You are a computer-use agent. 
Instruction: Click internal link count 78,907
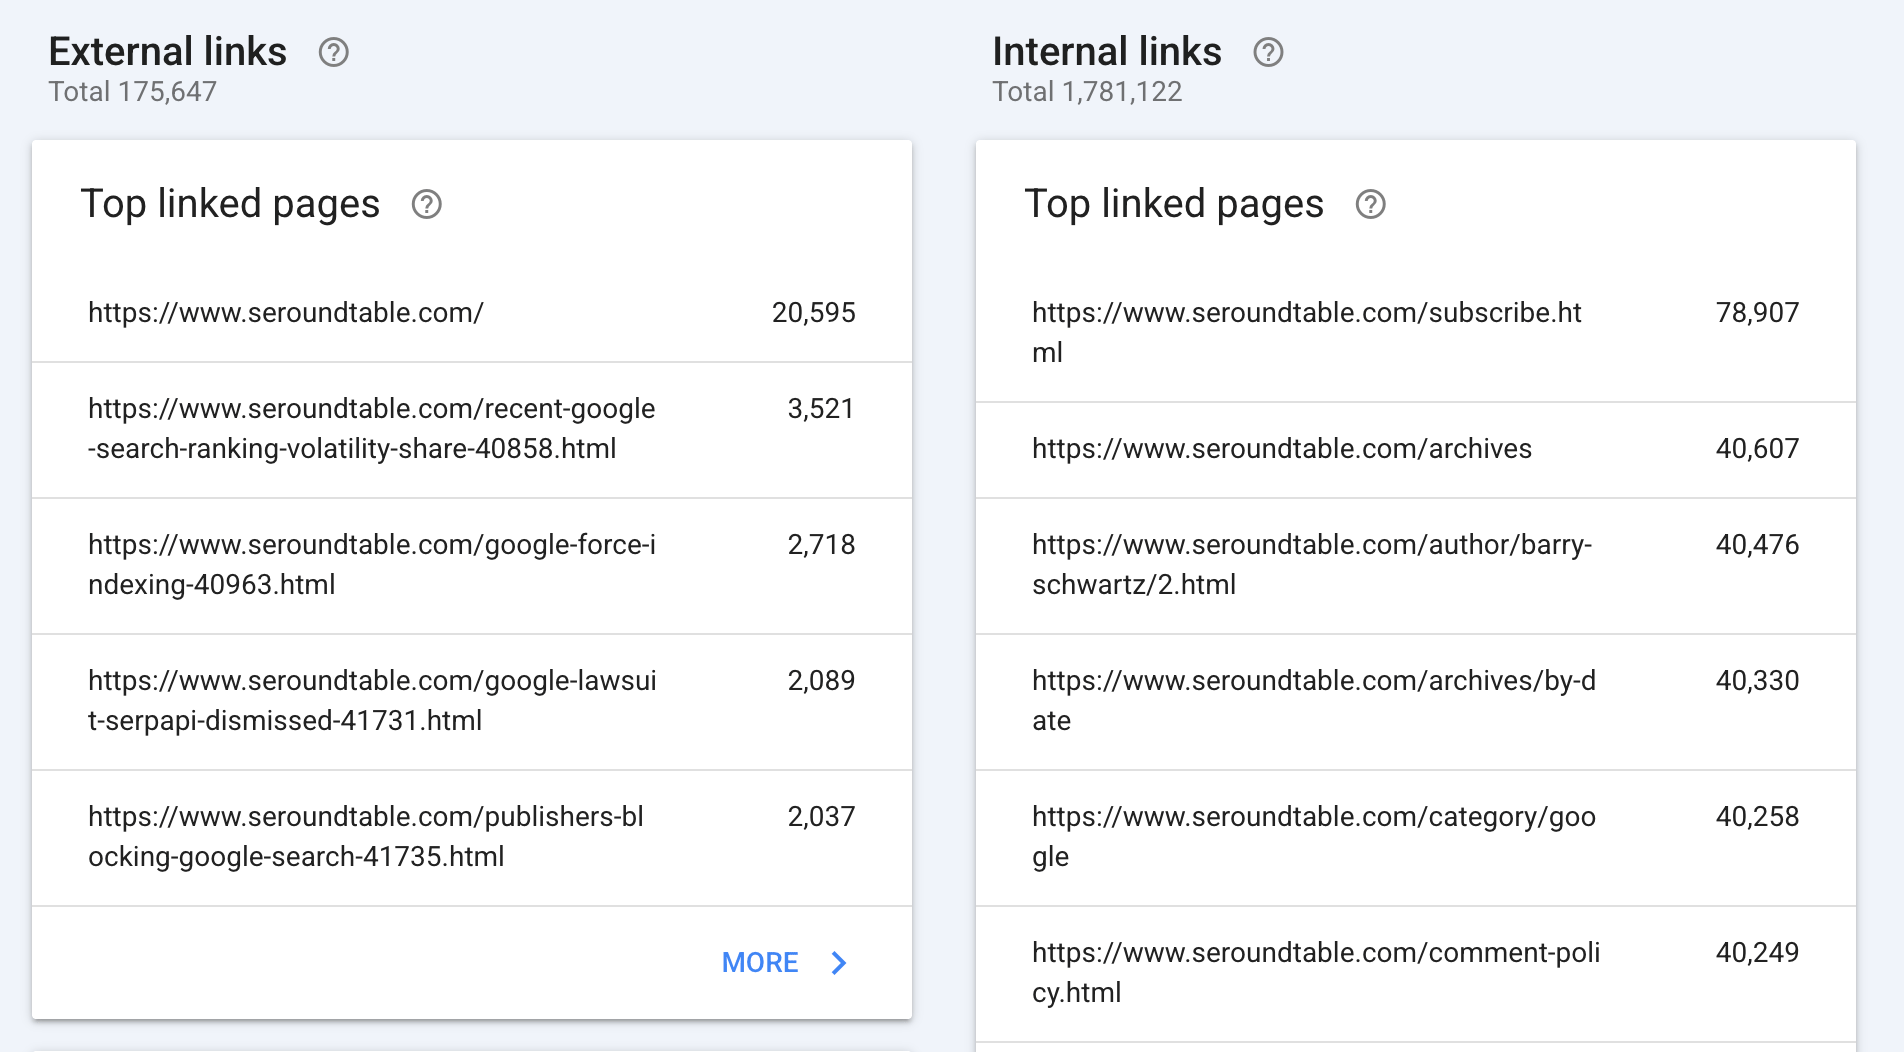(x=1758, y=313)
